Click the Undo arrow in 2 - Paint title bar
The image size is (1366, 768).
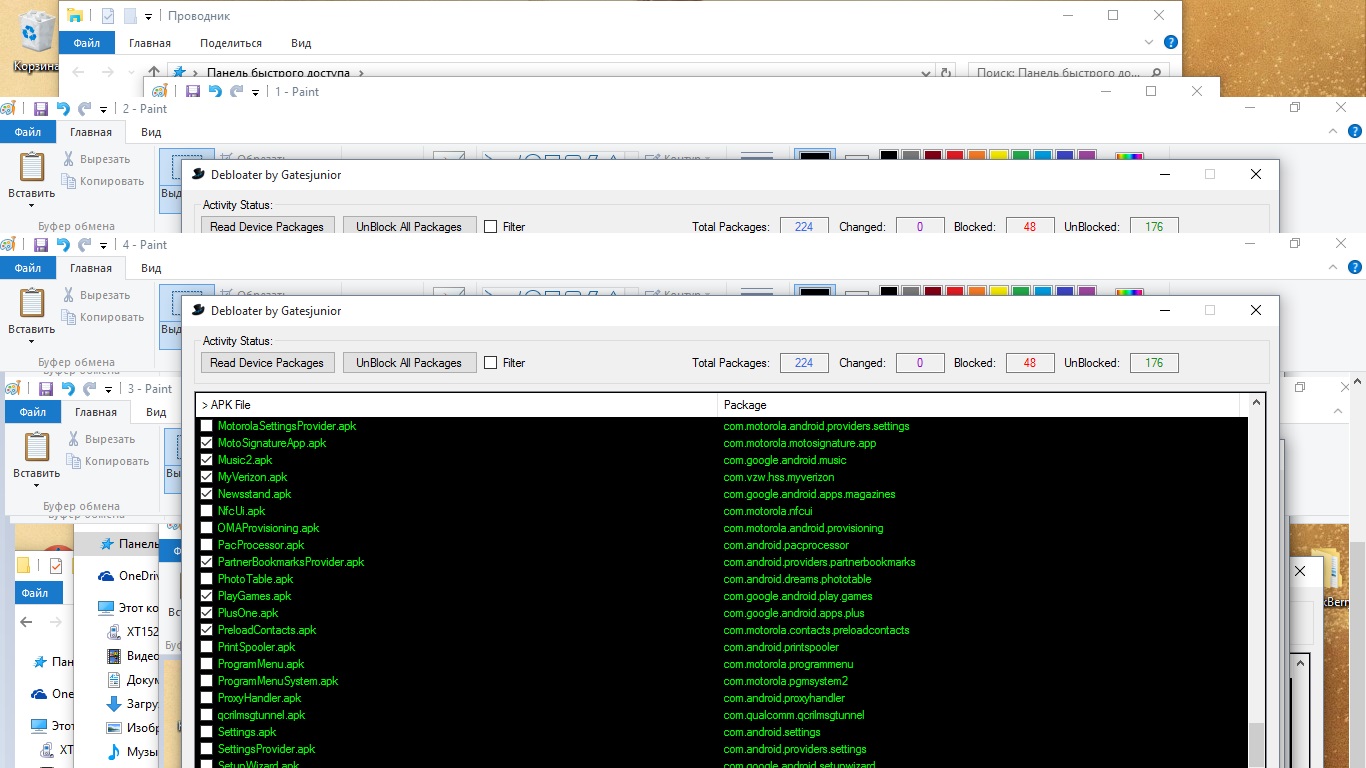pyautogui.click(x=63, y=108)
